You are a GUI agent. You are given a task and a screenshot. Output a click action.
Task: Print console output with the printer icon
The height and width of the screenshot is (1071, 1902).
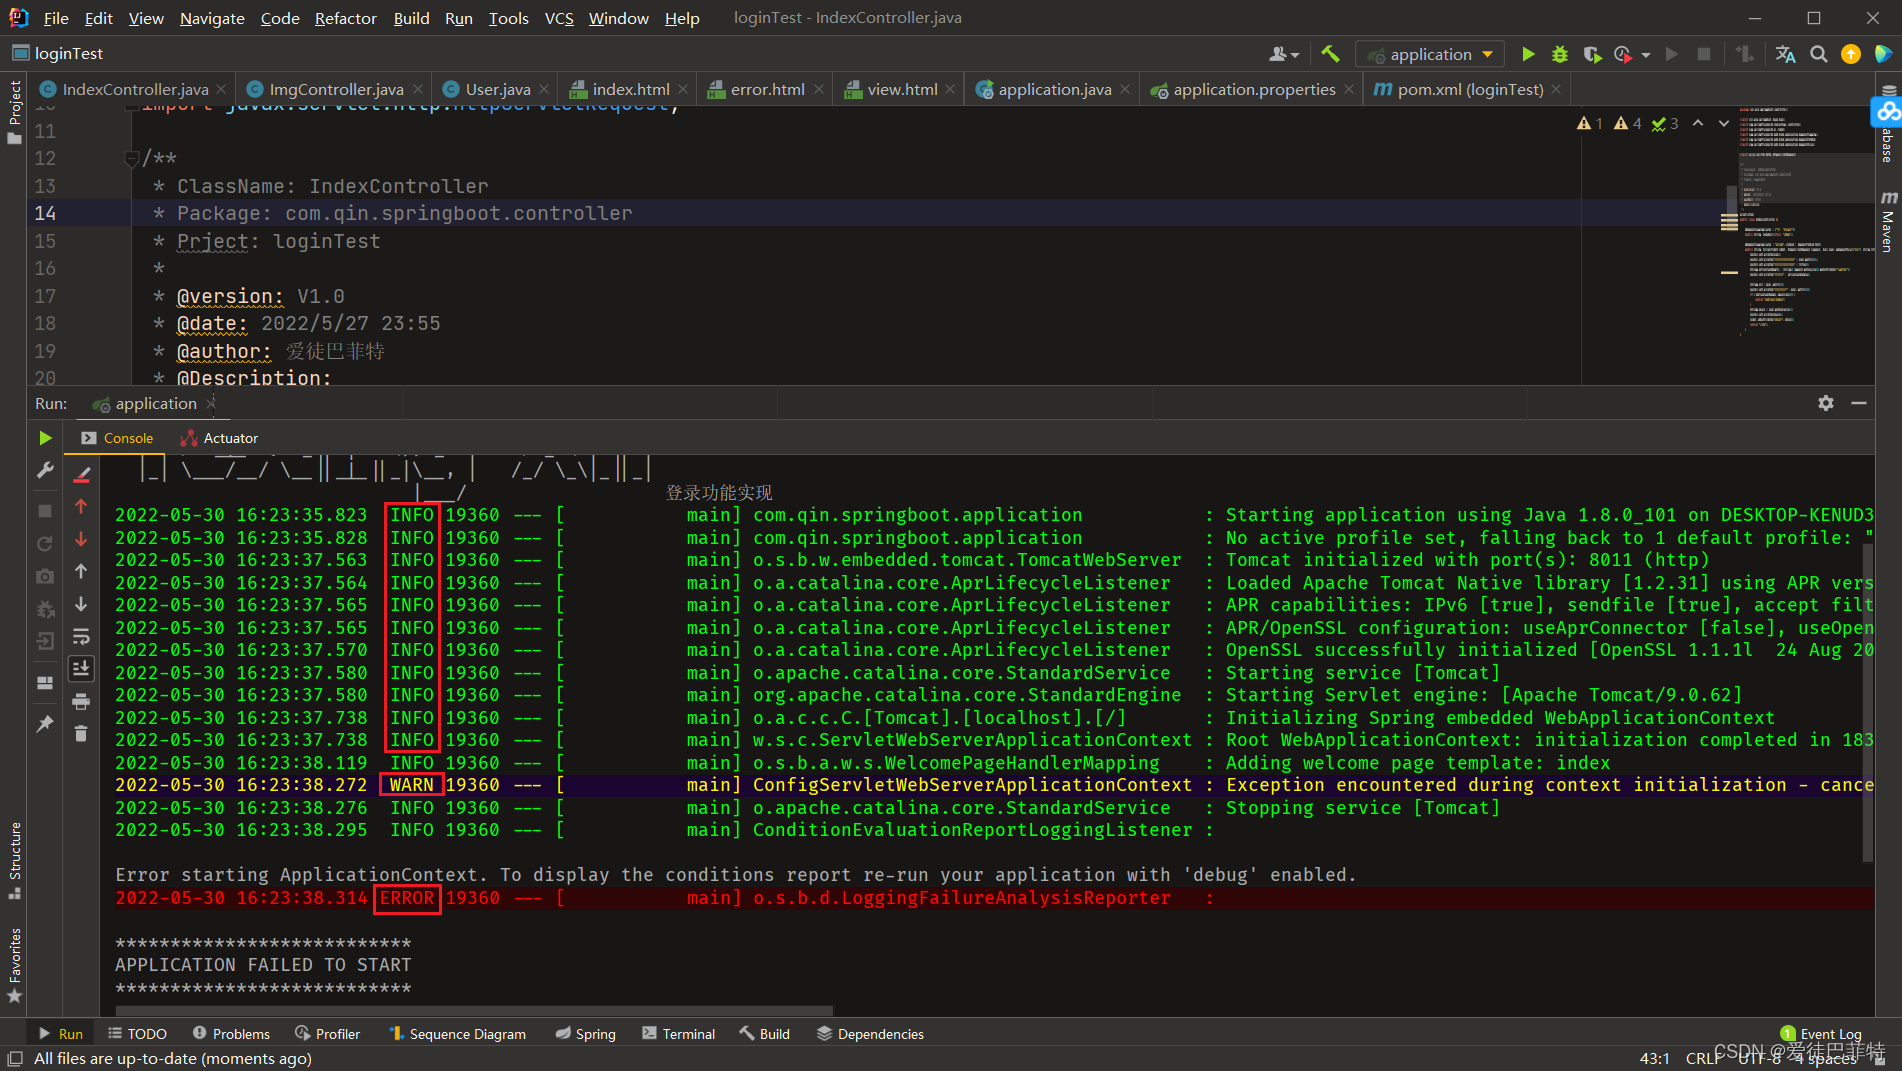tap(82, 701)
